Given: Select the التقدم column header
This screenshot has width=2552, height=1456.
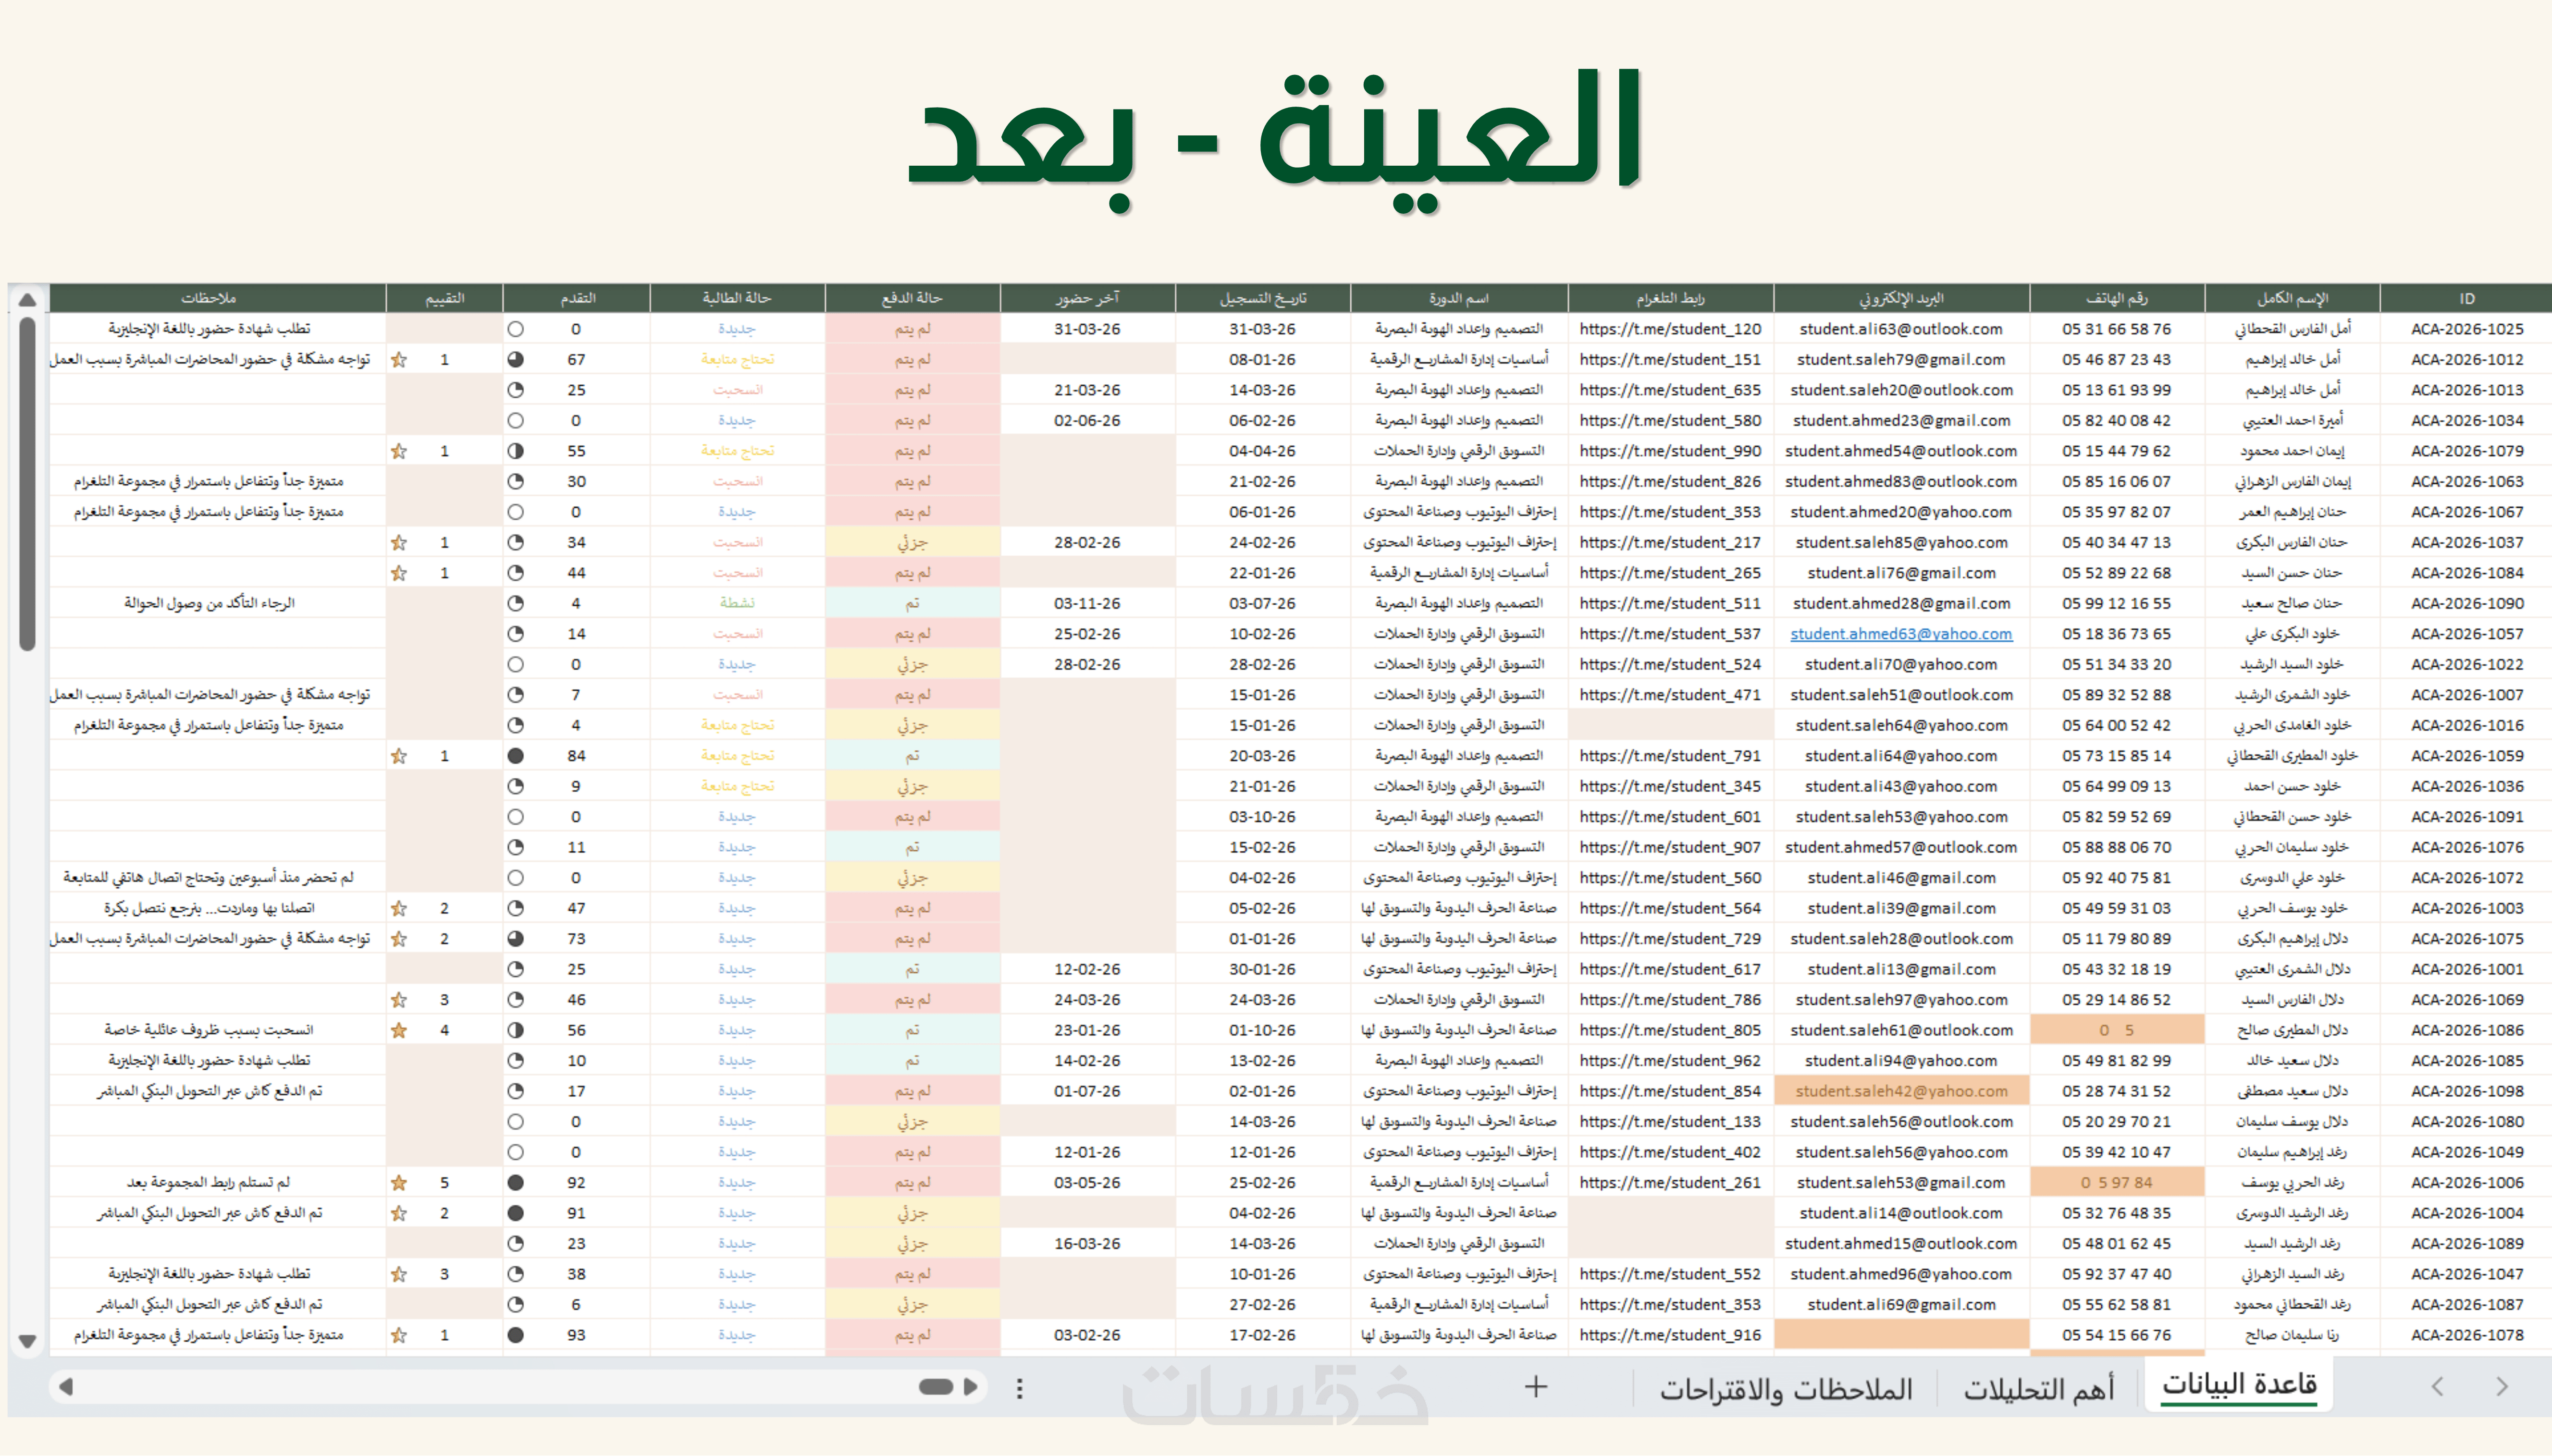Looking at the screenshot, I should coord(577,298).
